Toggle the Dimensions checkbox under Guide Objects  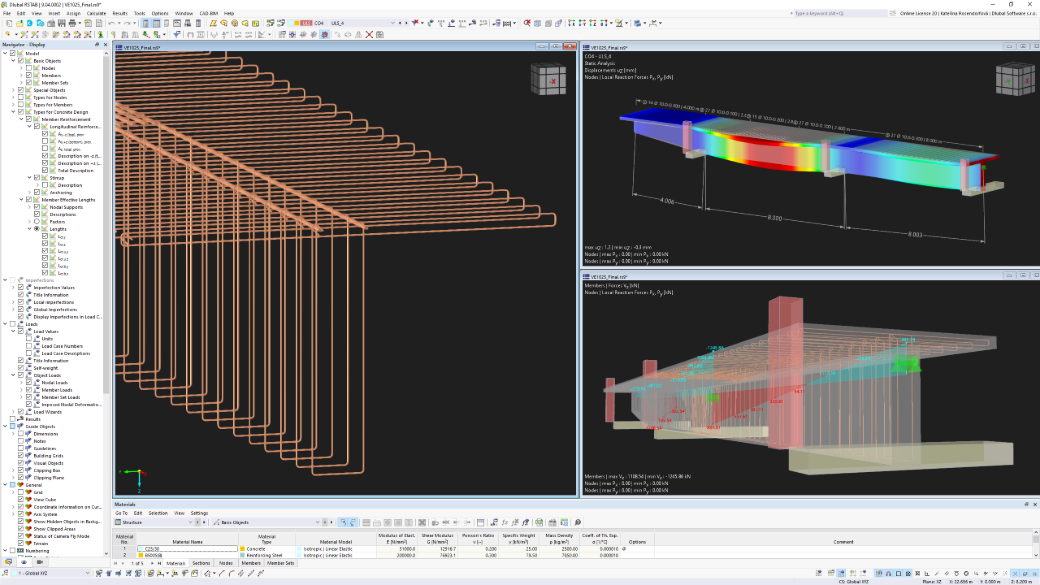pos(21,434)
